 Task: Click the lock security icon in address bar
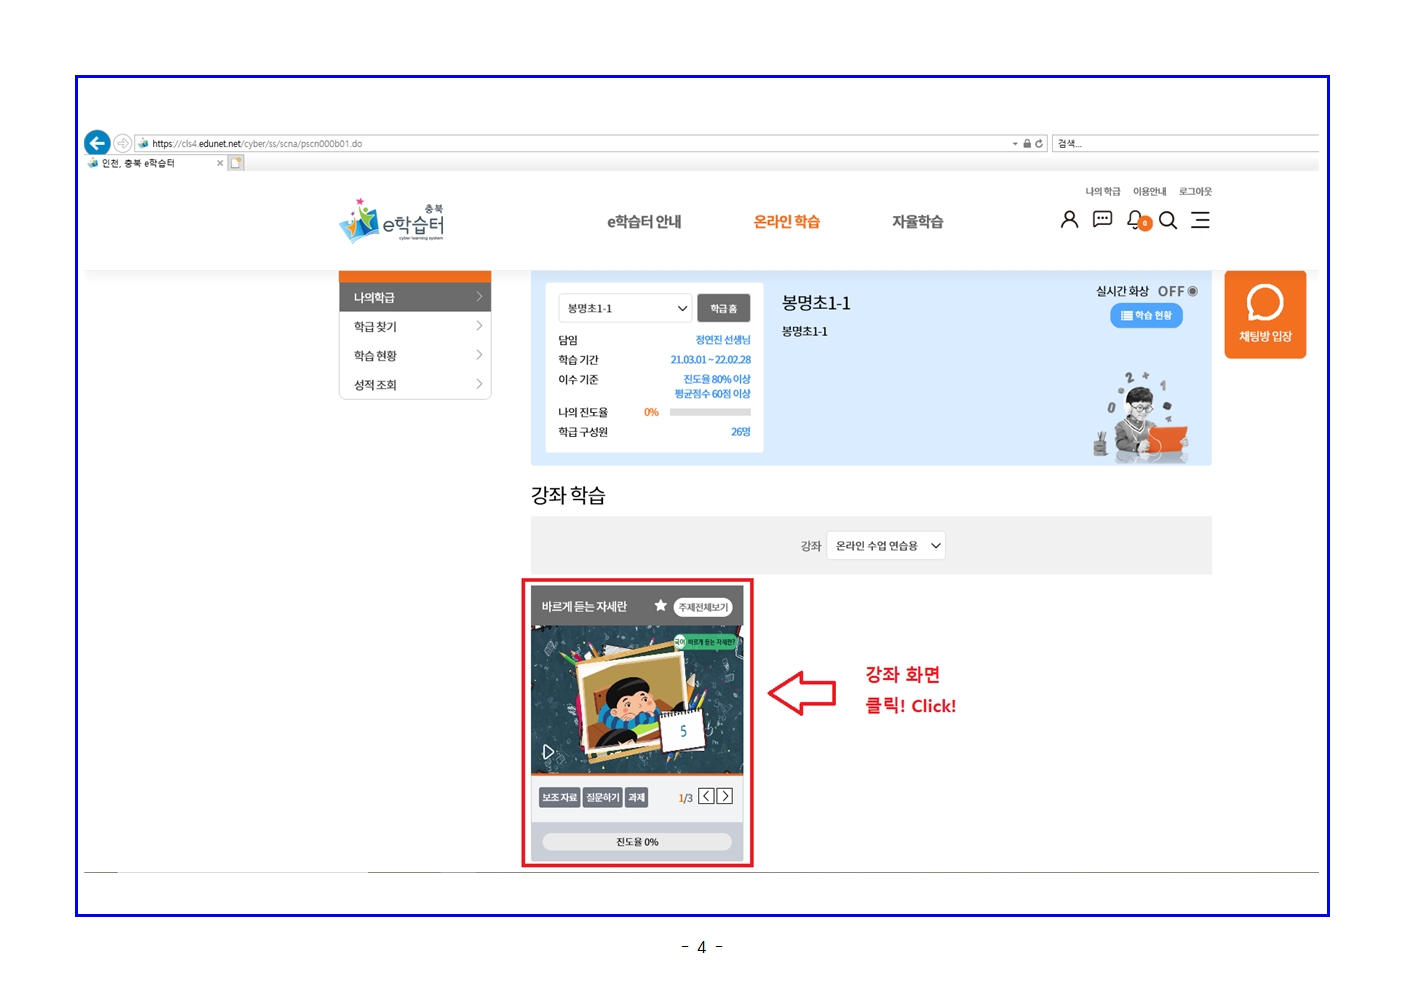coord(1027,144)
